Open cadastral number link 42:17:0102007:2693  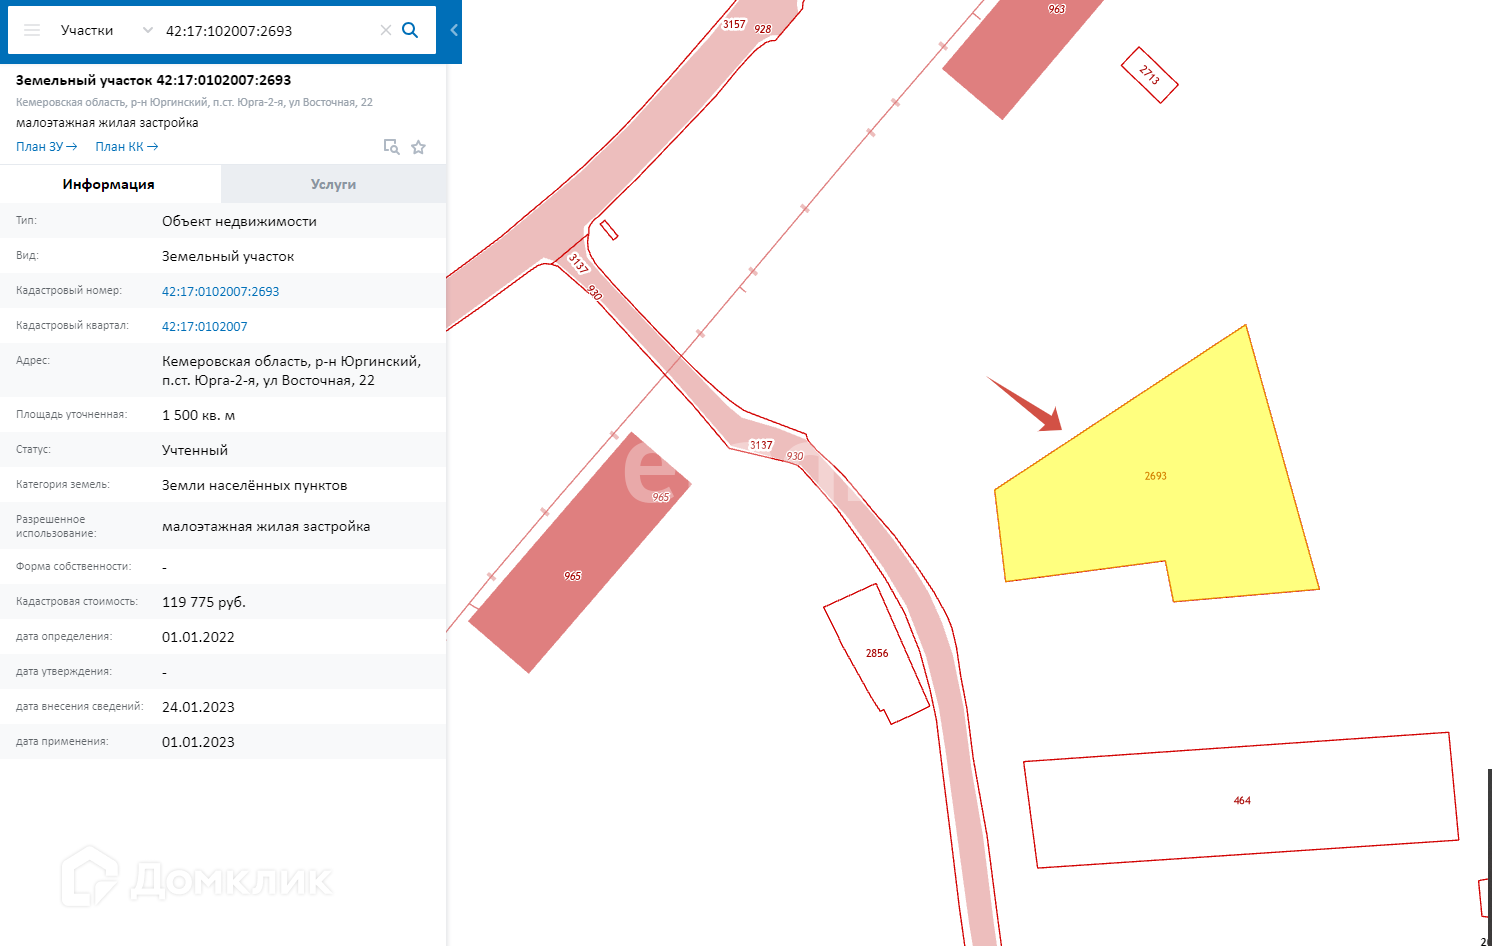(x=221, y=292)
